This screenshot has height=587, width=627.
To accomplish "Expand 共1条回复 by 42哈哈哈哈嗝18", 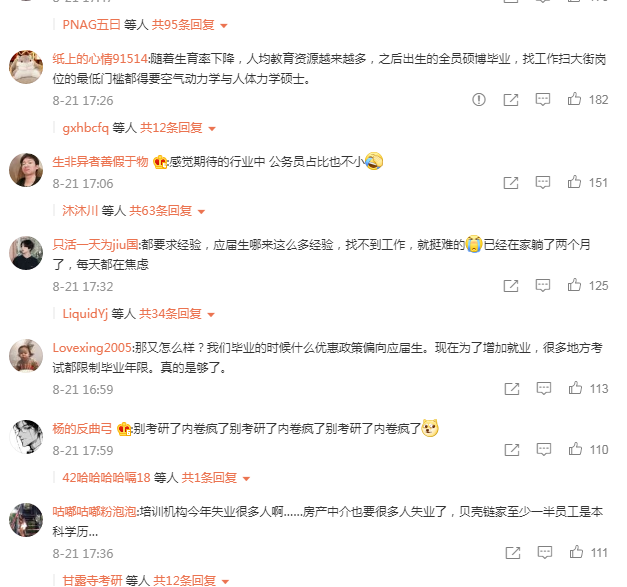I will tap(216, 478).
